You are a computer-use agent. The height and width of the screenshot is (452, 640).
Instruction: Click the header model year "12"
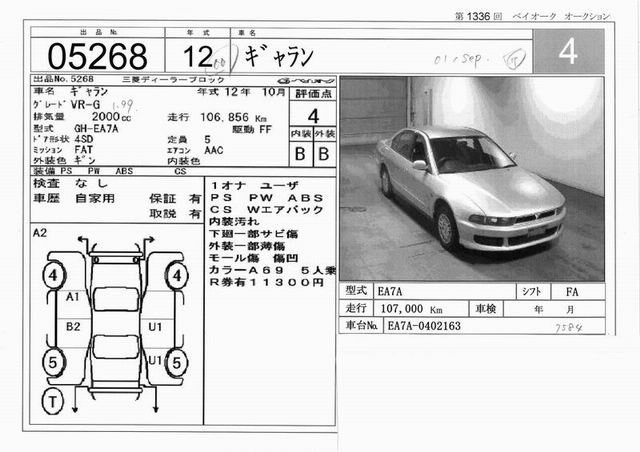[x=198, y=56]
